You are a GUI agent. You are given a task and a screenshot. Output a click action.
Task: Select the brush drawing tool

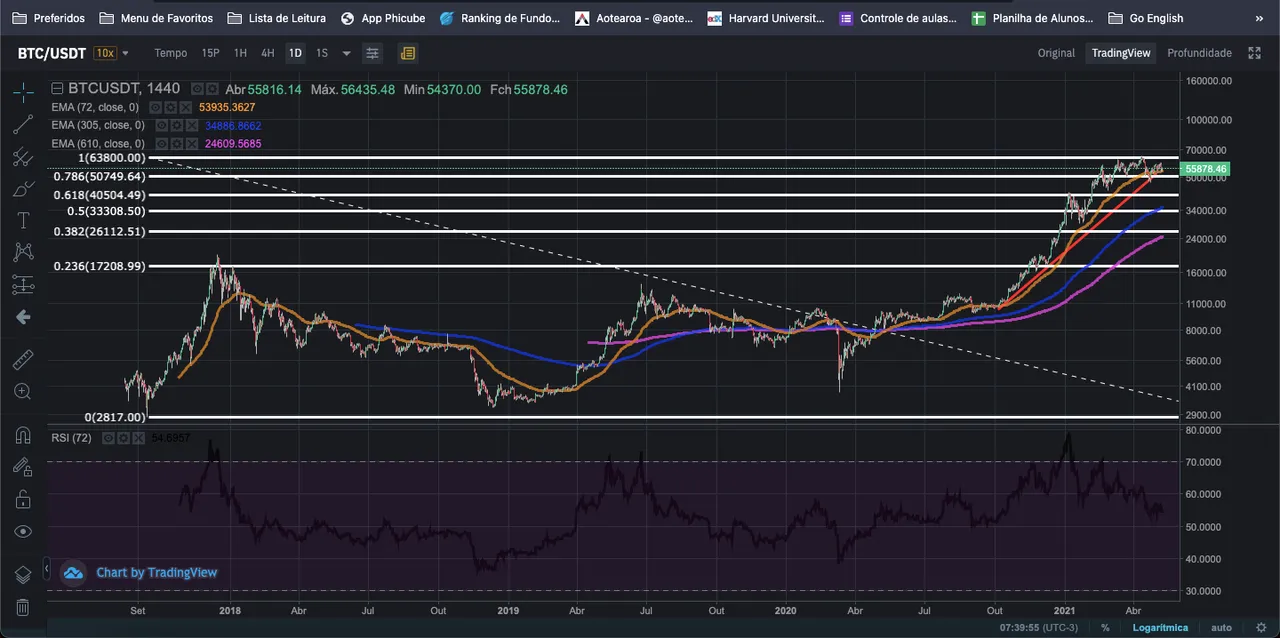(x=23, y=188)
